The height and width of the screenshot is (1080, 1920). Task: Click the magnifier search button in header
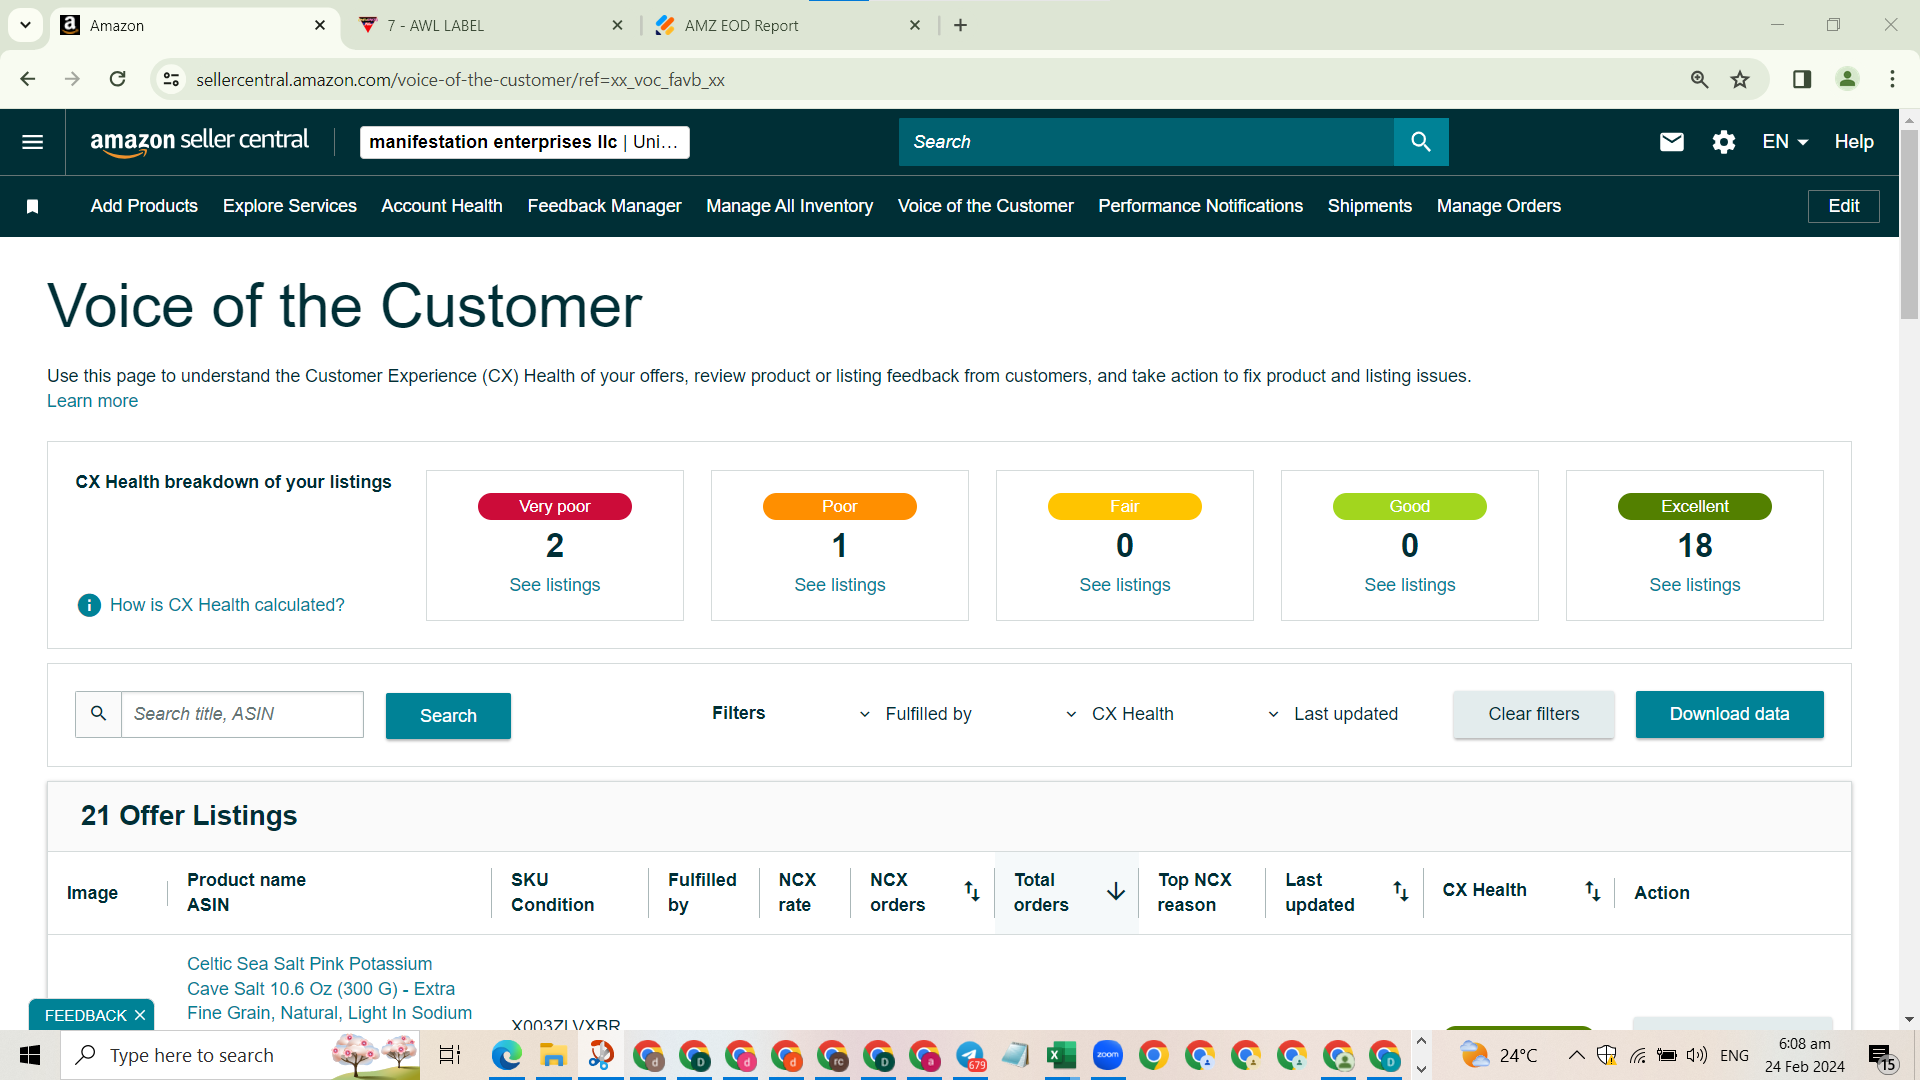coord(1421,142)
